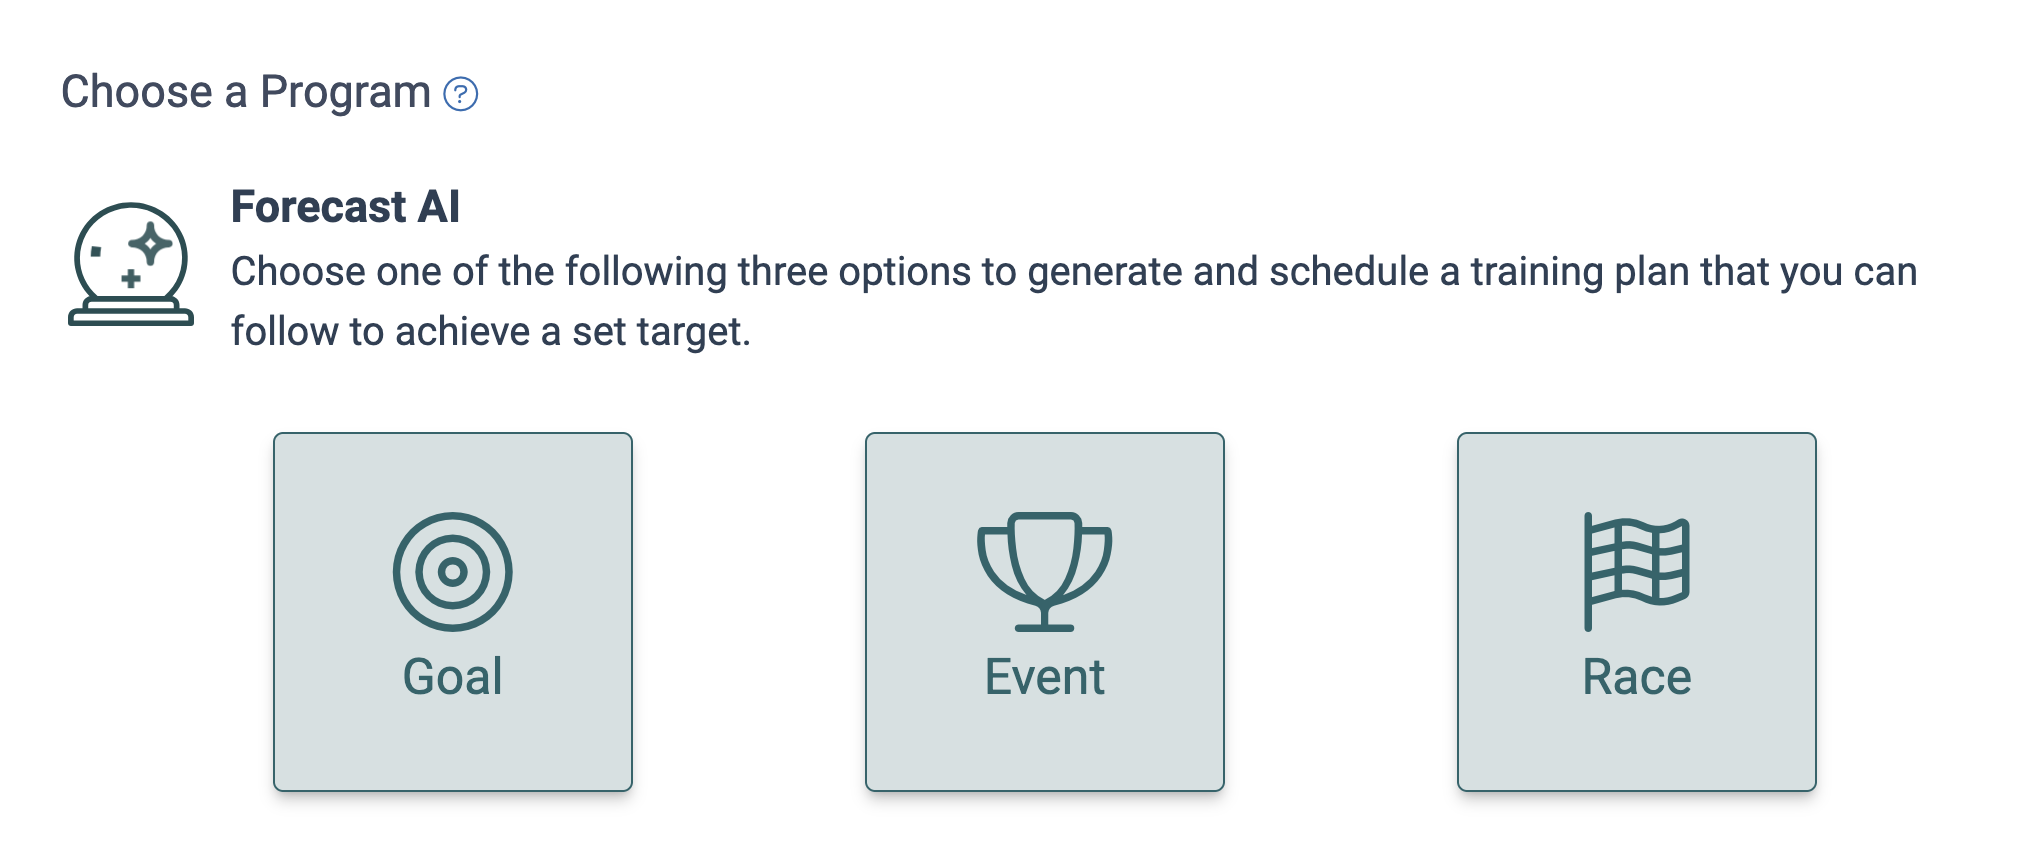Click the Race checkered flag icon
The image size is (2020, 864).
tap(1637, 570)
